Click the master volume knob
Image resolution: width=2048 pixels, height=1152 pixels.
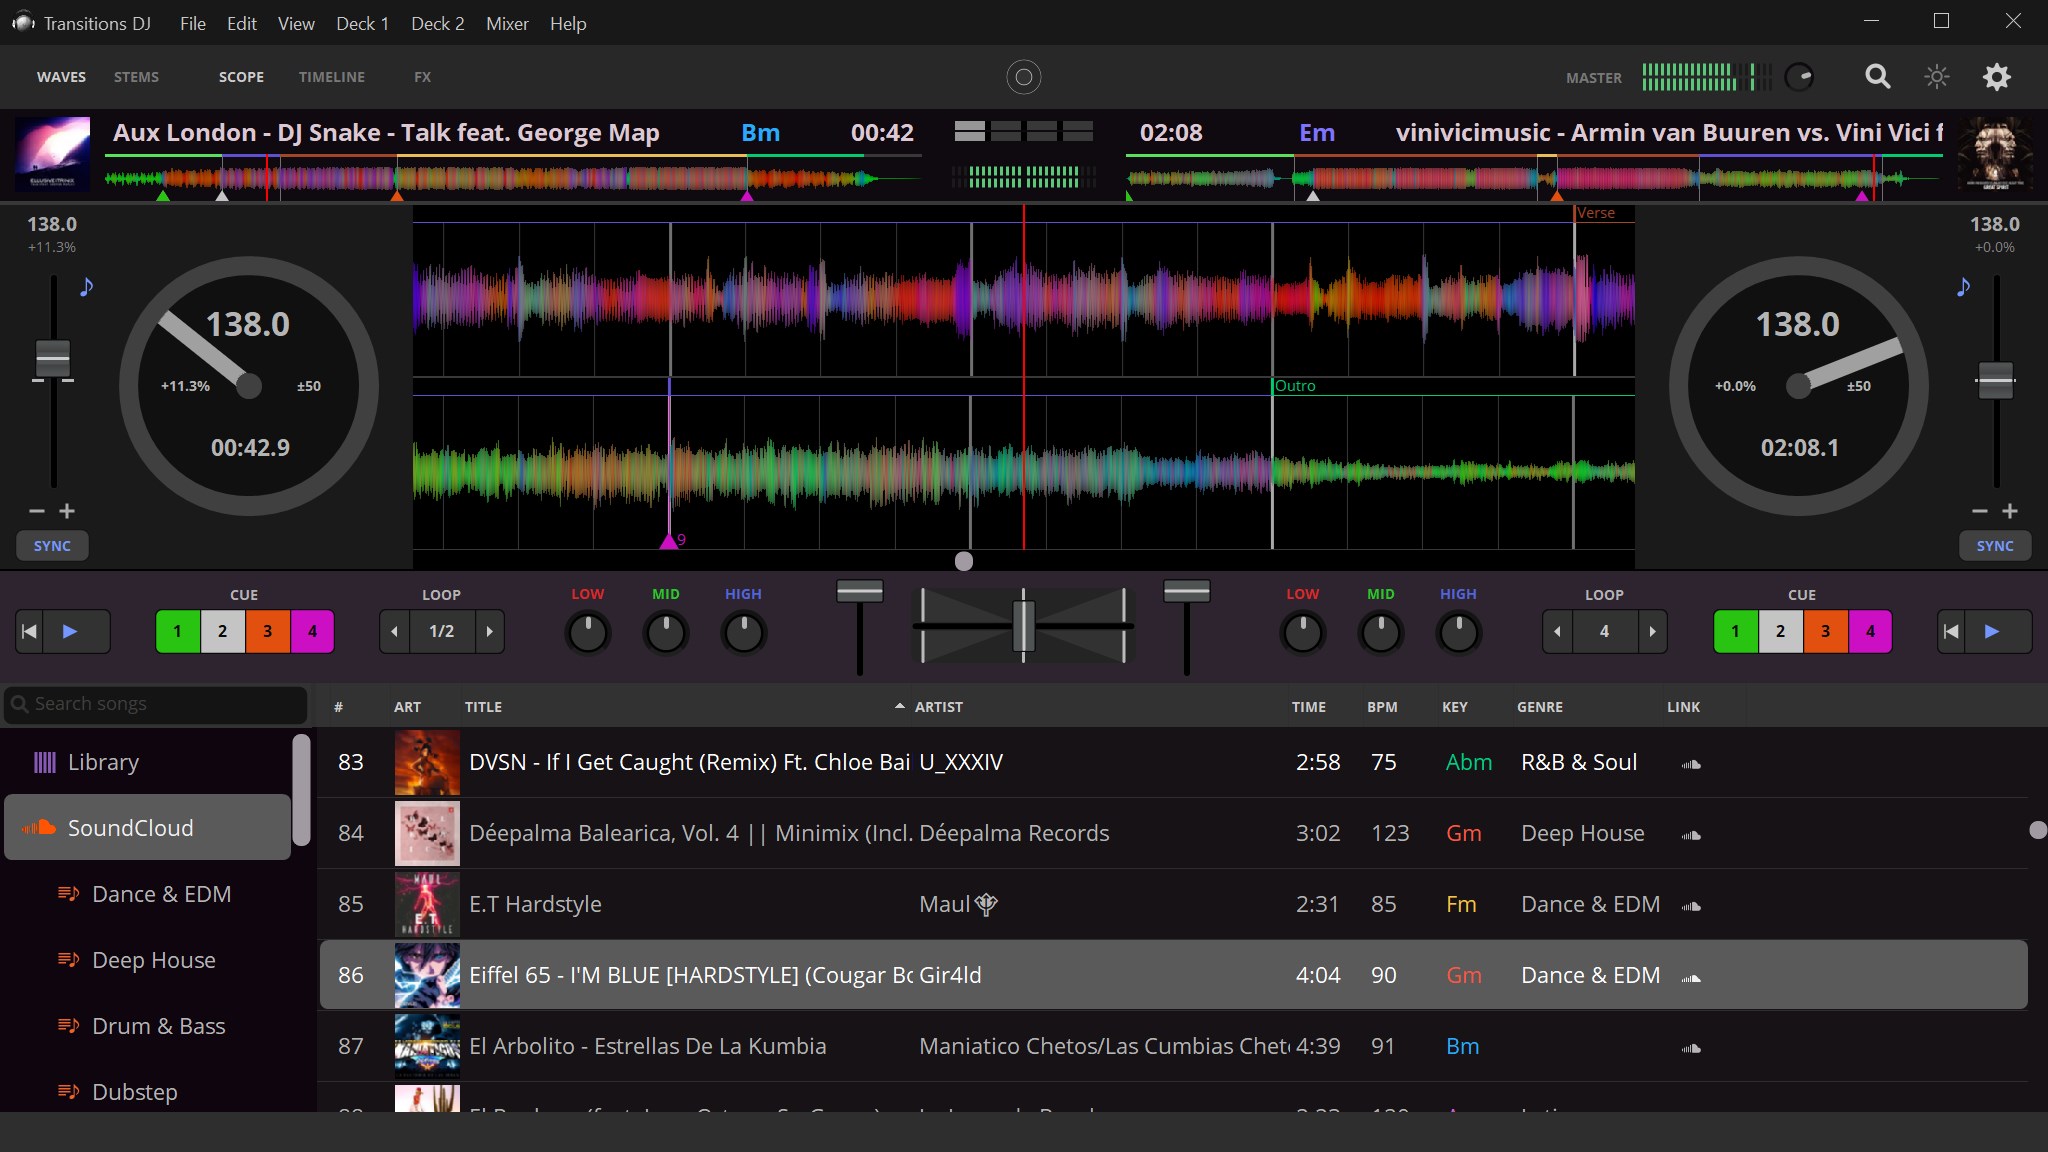[1799, 77]
